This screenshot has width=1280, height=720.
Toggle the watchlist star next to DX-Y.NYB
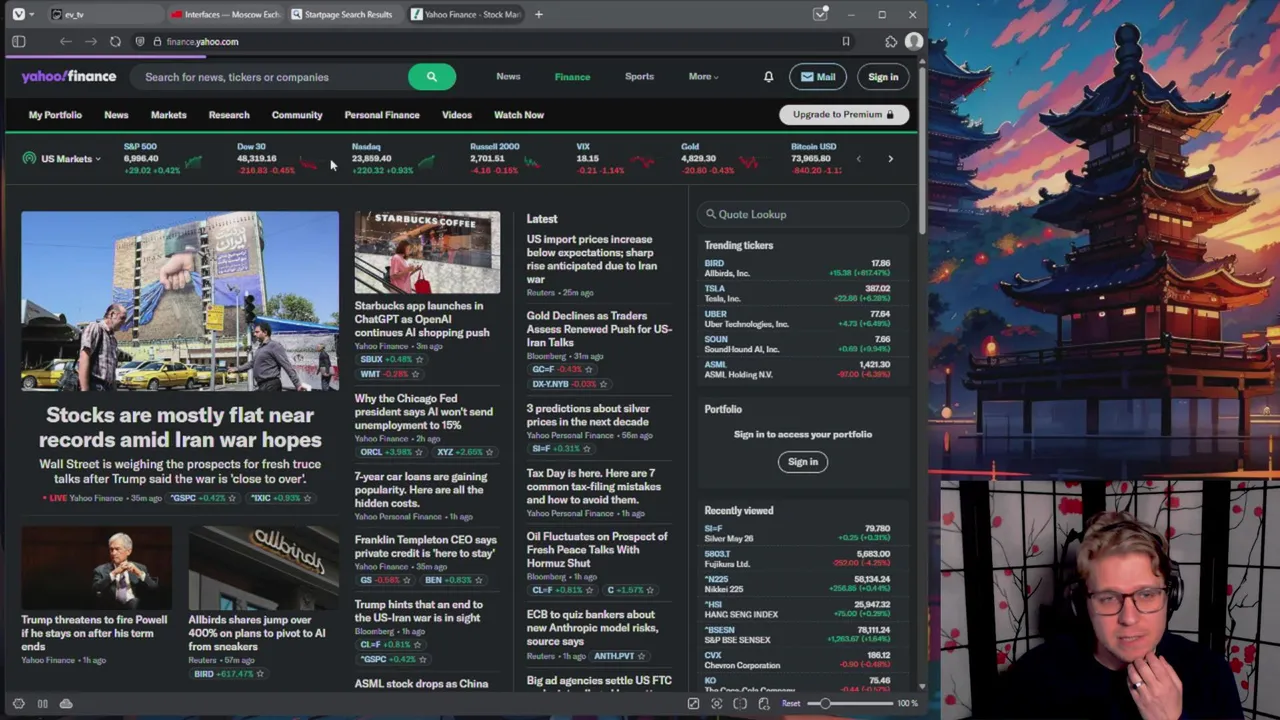click(603, 384)
